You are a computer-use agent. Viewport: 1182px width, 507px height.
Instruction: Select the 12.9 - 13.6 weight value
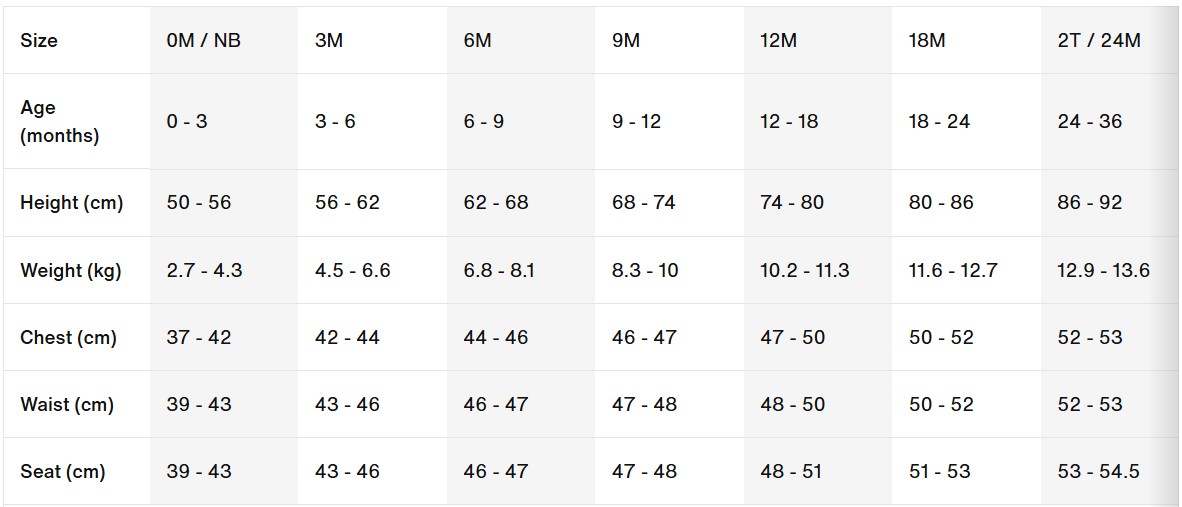(x=1103, y=270)
